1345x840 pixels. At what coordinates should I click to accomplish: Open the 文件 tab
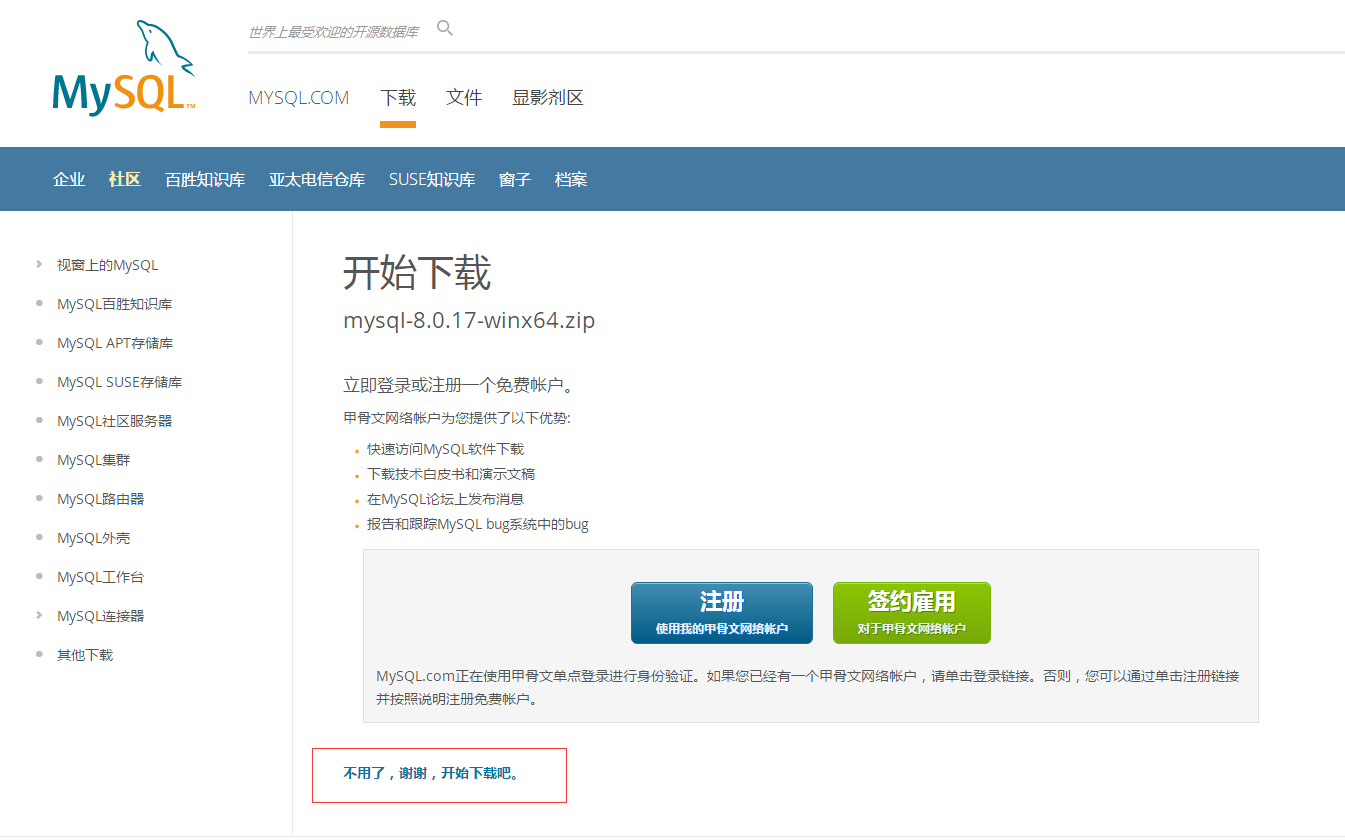point(464,98)
